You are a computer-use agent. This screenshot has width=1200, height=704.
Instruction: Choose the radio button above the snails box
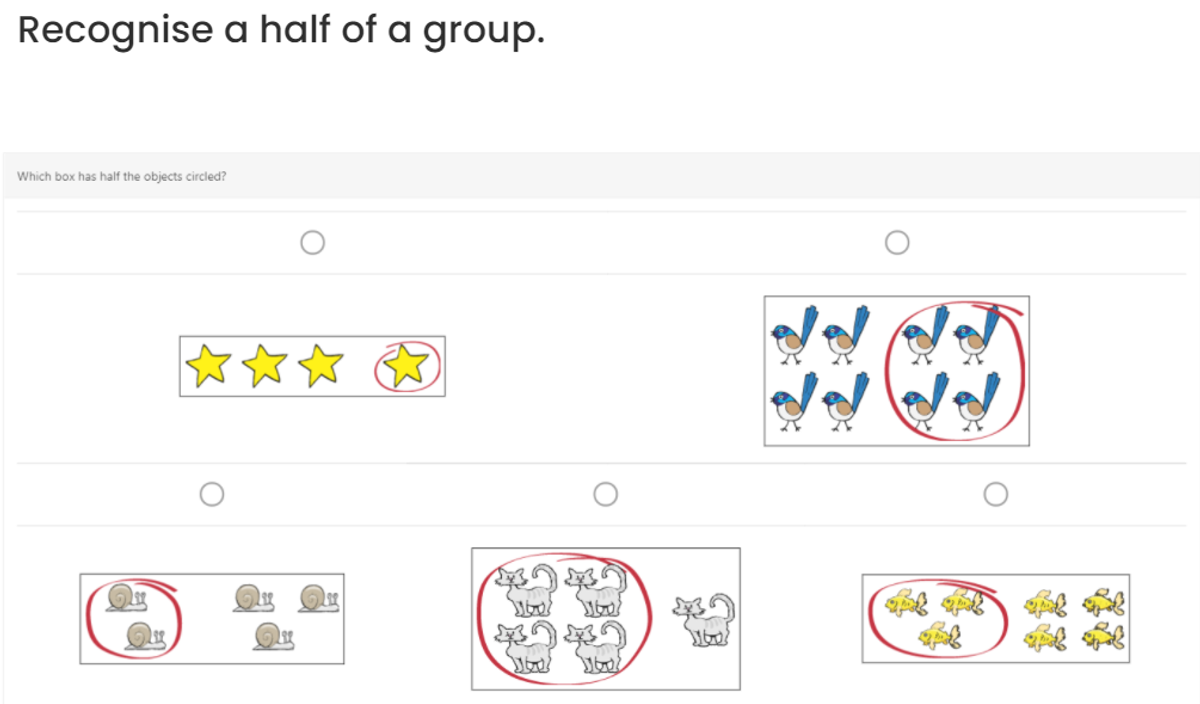tap(211, 494)
